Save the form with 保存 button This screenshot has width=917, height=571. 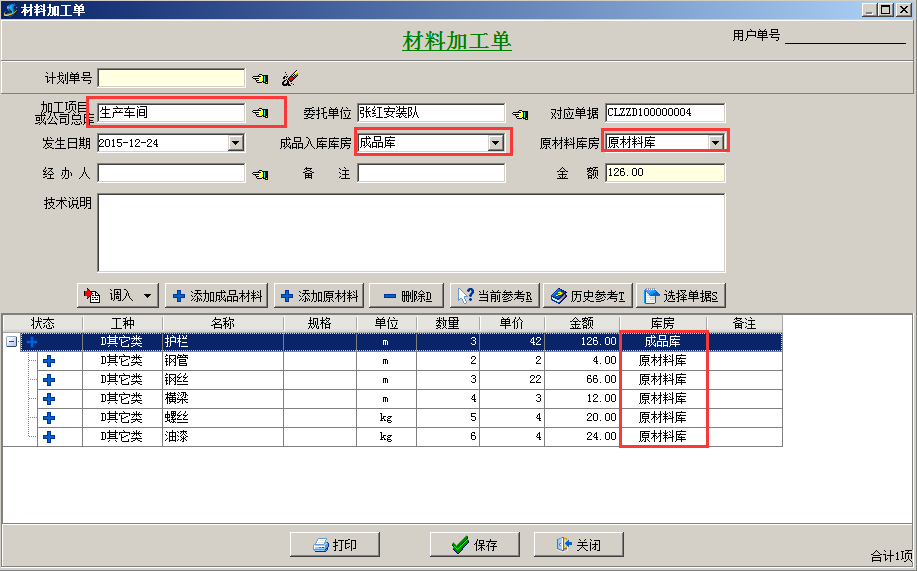[x=475, y=545]
